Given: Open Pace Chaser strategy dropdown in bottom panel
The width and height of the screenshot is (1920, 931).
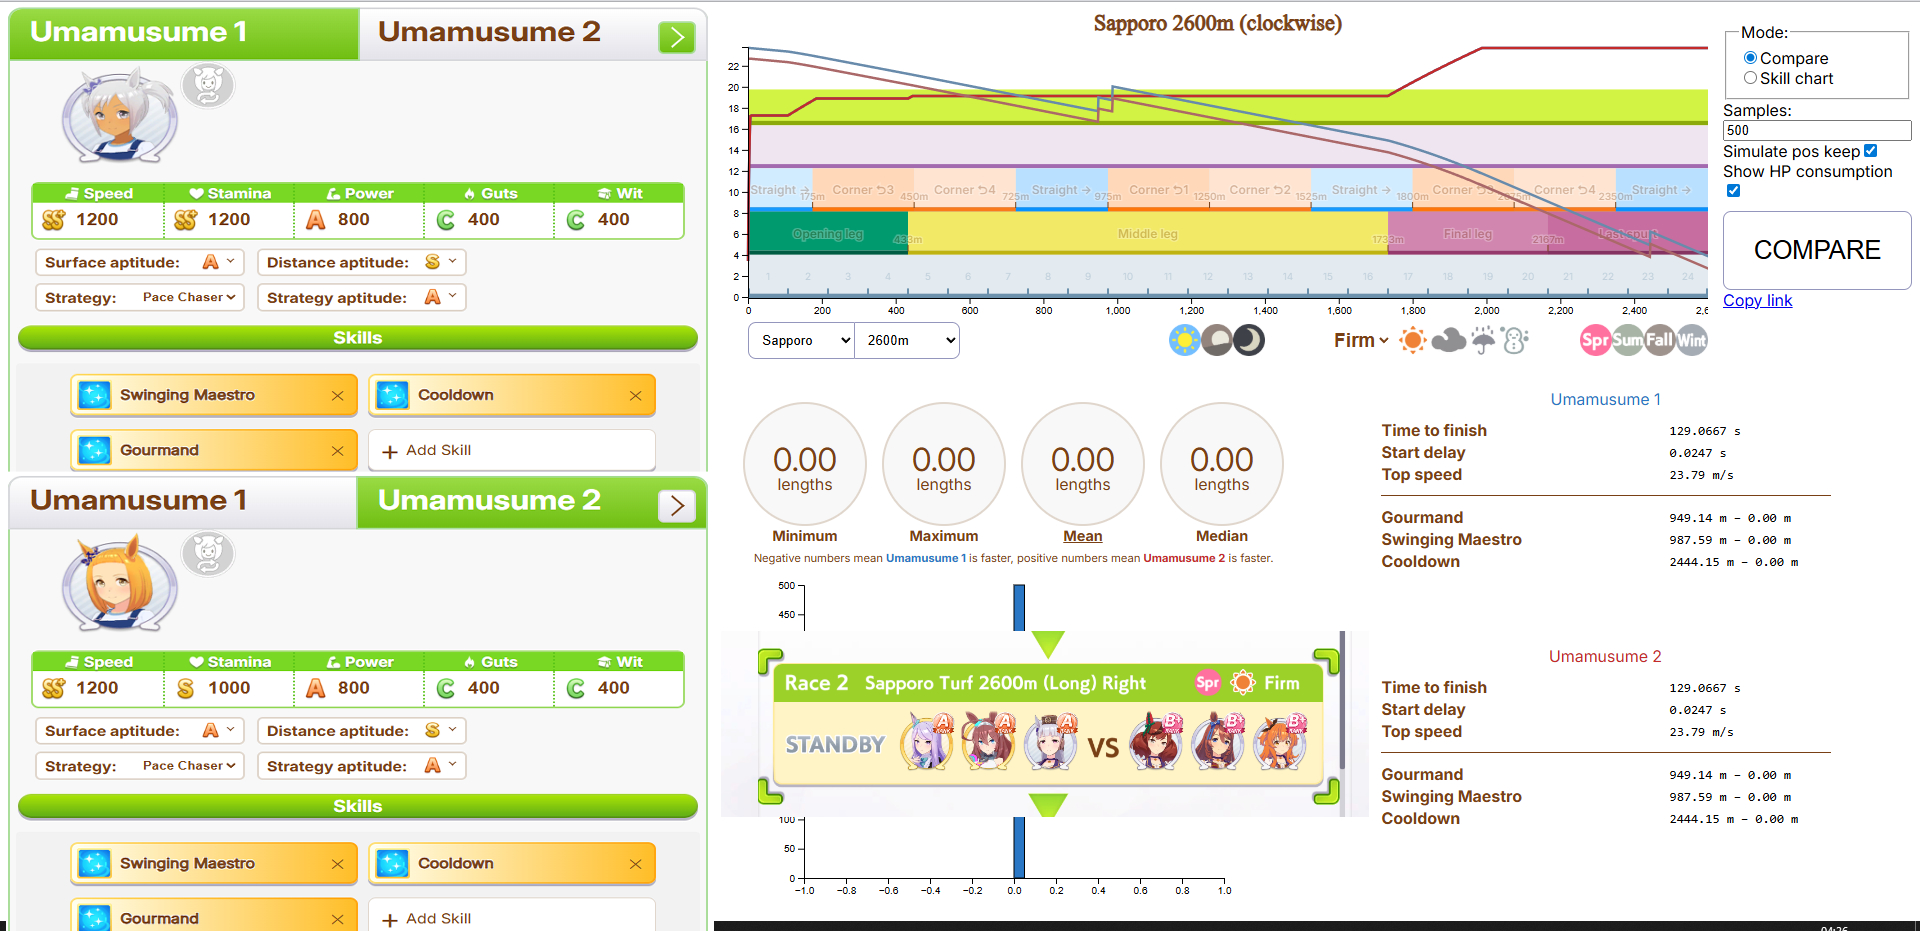Looking at the screenshot, I should (189, 765).
